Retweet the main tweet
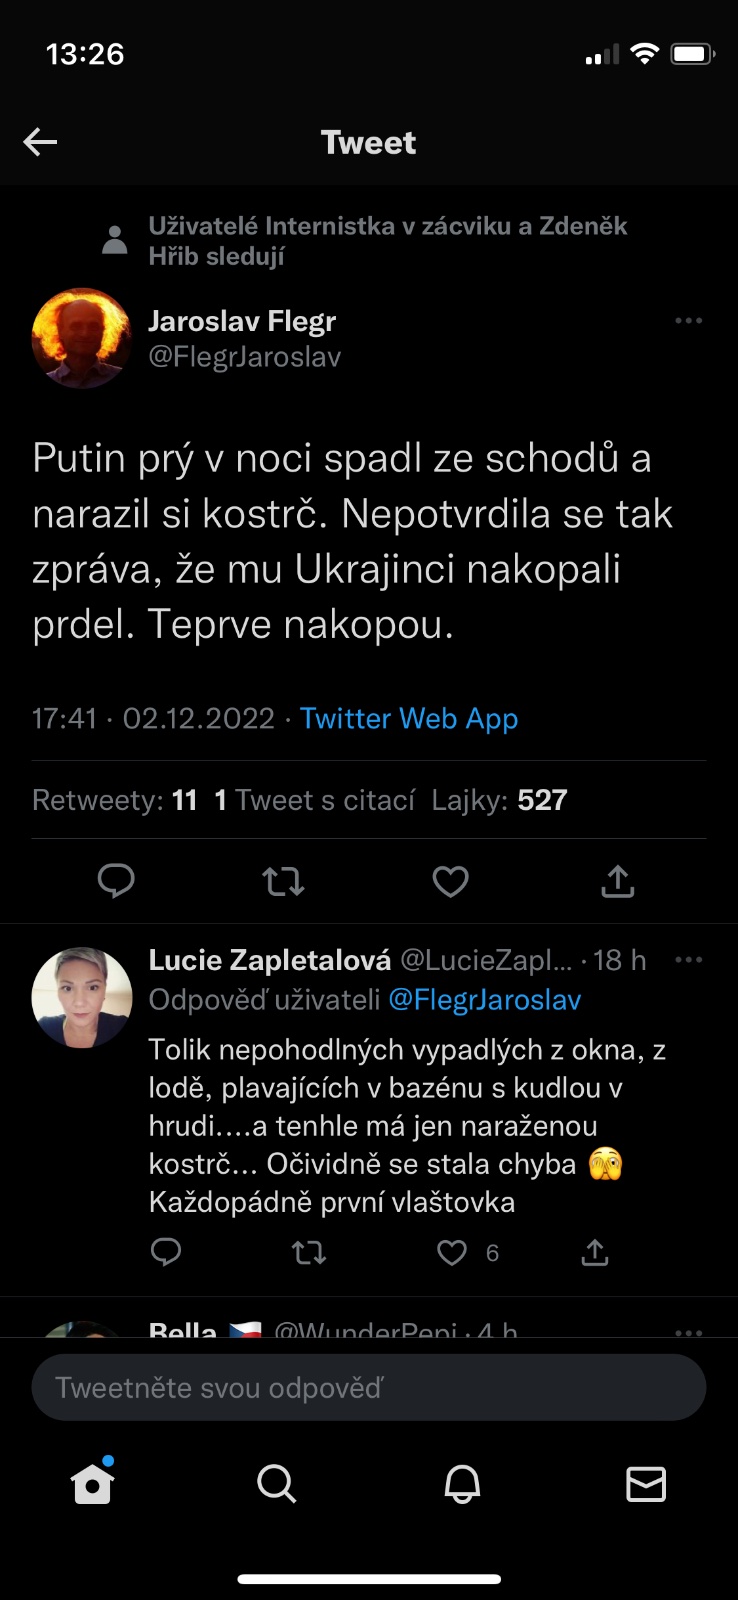 [283, 881]
